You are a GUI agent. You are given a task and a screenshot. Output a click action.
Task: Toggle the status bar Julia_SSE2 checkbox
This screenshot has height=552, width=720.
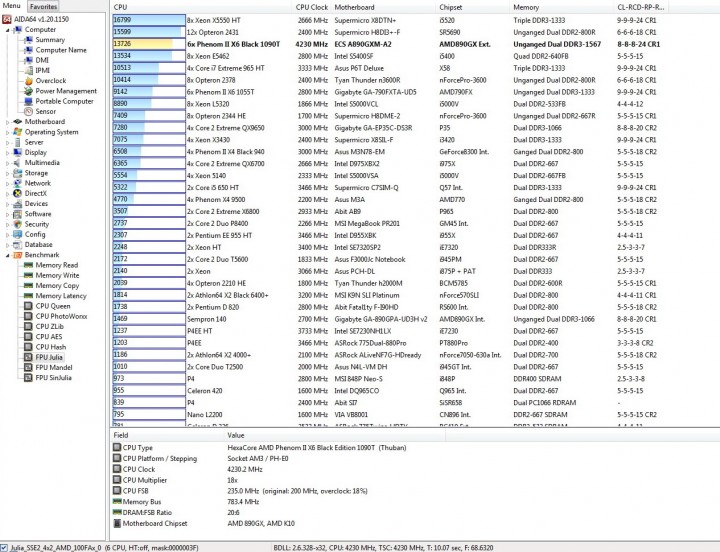(4, 548)
